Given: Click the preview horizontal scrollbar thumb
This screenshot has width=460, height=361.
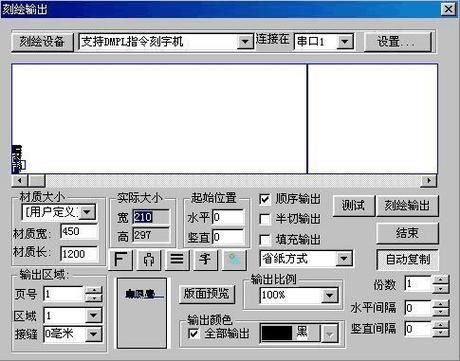Looking at the screenshot, I should 37,181.
